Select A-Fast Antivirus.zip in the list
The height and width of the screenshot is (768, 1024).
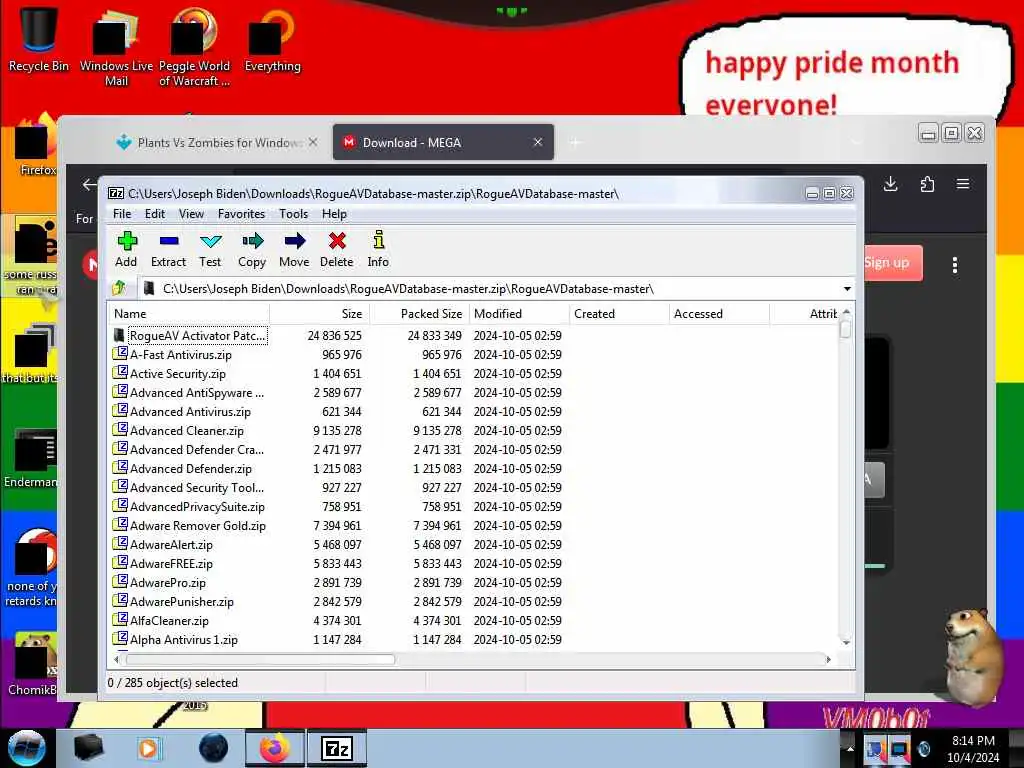pyautogui.click(x=181, y=355)
